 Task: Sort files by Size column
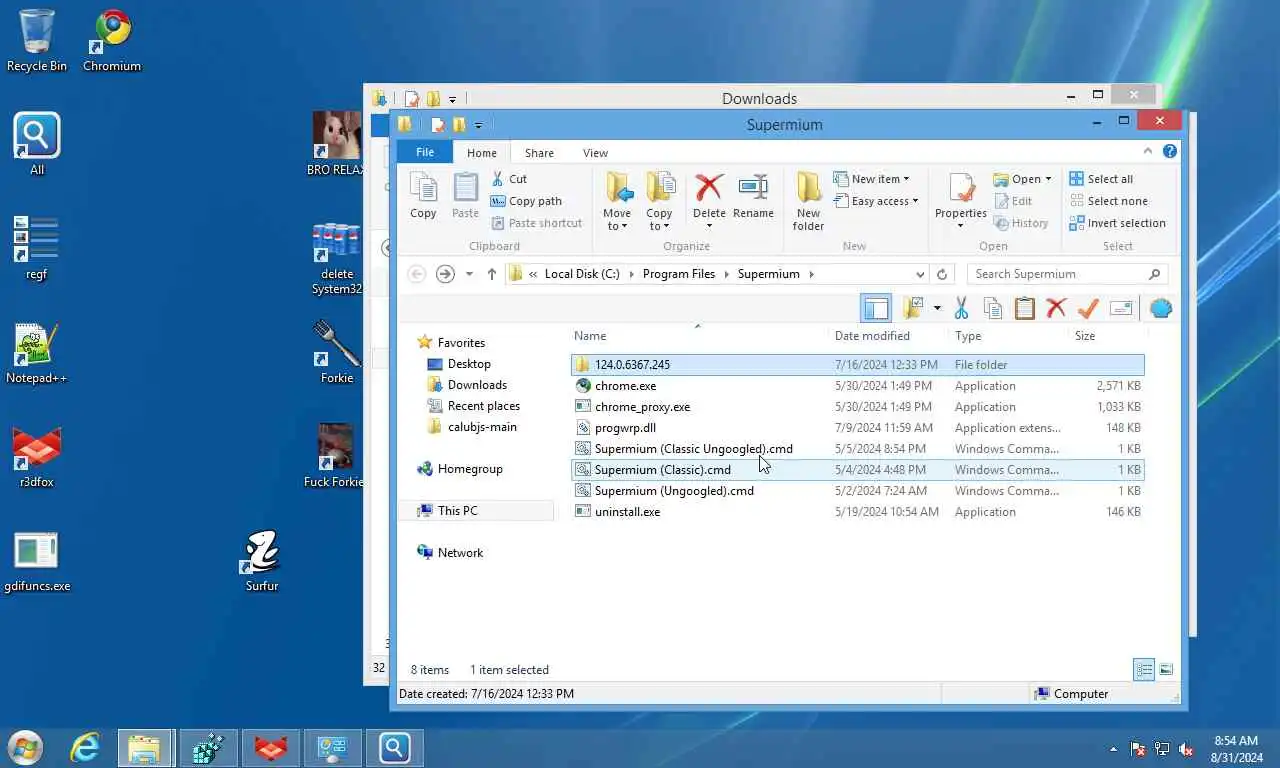pos(1084,336)
